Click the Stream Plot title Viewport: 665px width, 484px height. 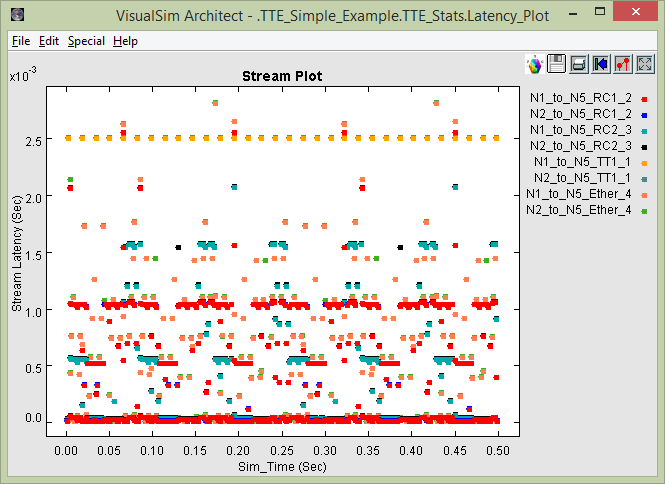tap(282, 77)
